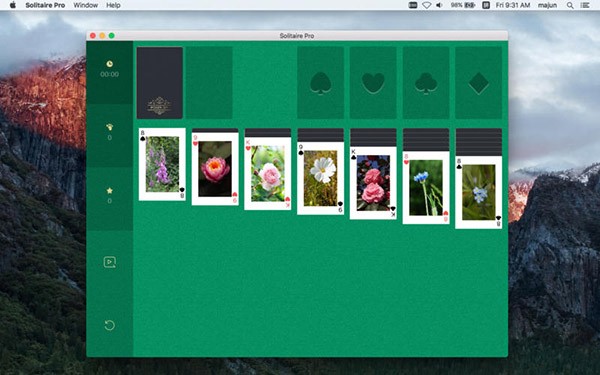Screen dimensions: 600x375
Task: Select the 9 of hearts card
Action: [215, 169]
